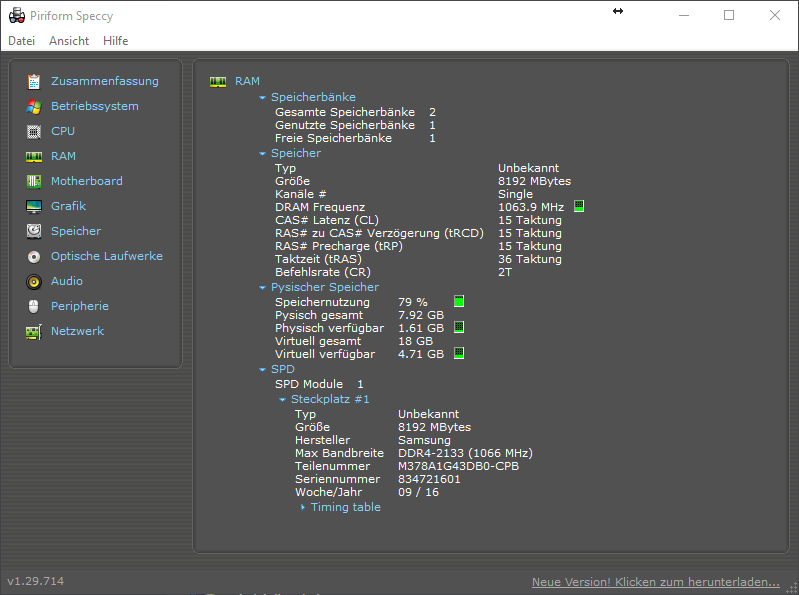Click green indicator next to Speichernutzung 79 %
Screen dimensions: 799x595
point(459,301)
